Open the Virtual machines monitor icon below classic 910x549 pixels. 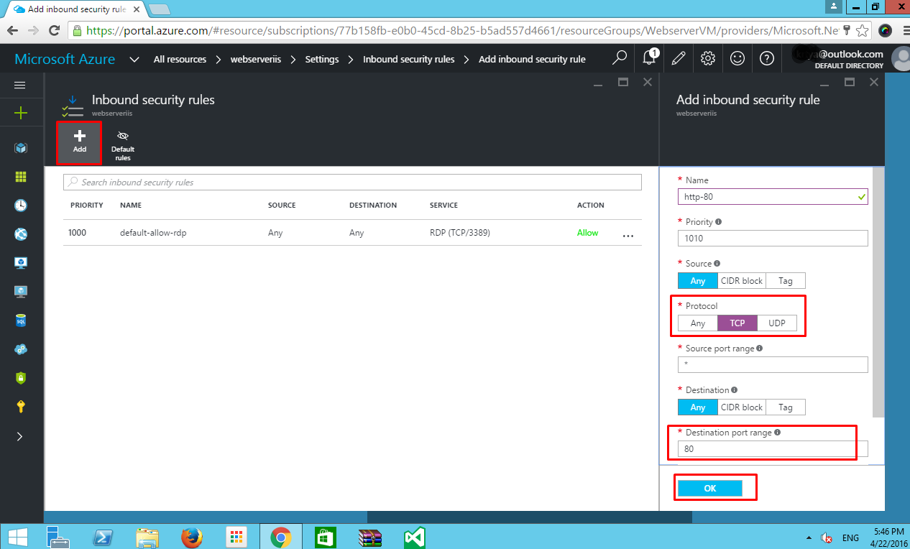21,292
